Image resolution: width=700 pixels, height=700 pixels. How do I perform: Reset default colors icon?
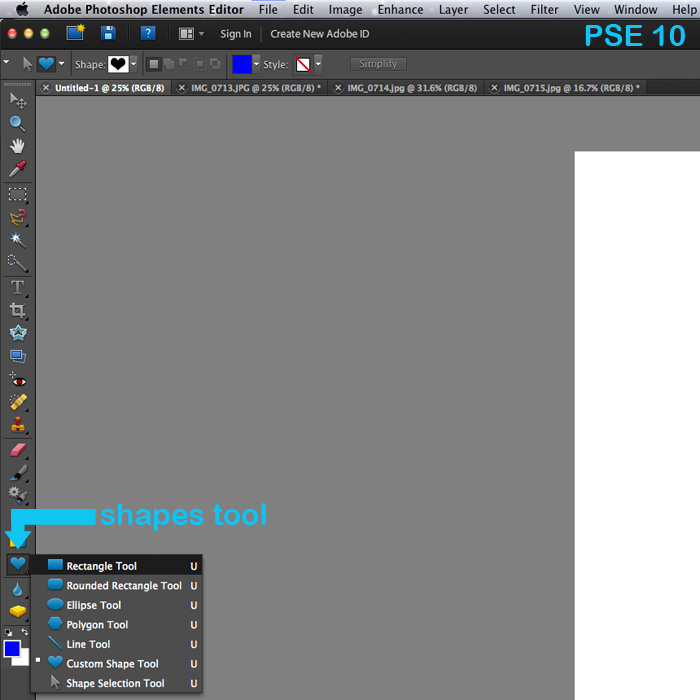click(8, 633)
